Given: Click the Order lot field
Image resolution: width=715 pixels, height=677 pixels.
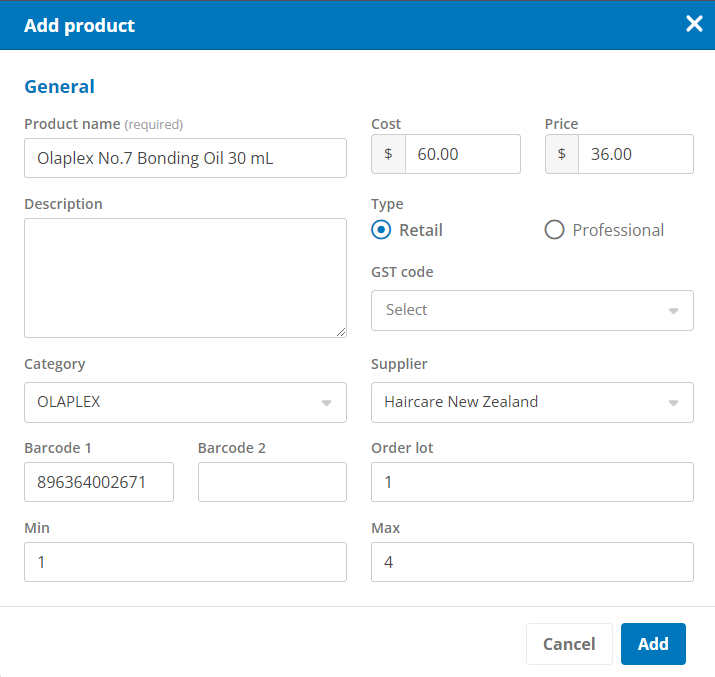Looking at the screenshot, I should pyautogui.click(x=532, y=482).
